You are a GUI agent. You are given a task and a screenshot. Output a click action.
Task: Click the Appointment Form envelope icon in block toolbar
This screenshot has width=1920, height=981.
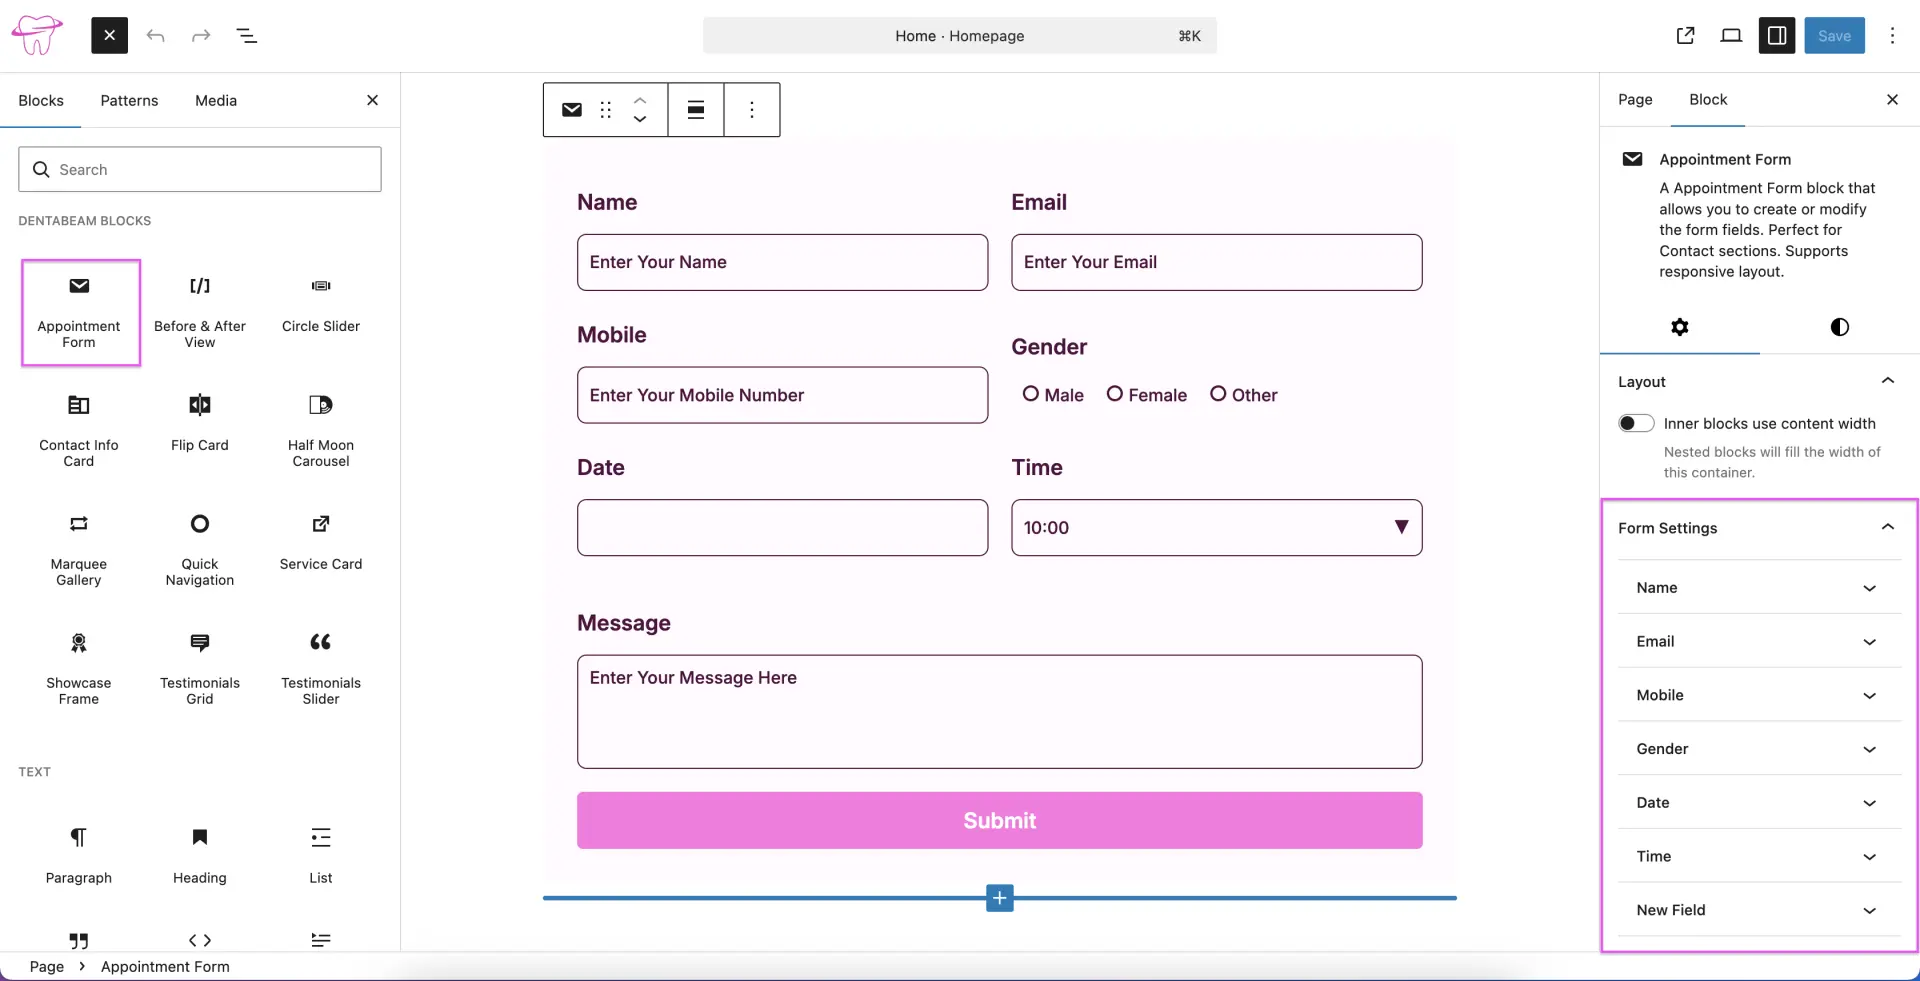(572, 110)
